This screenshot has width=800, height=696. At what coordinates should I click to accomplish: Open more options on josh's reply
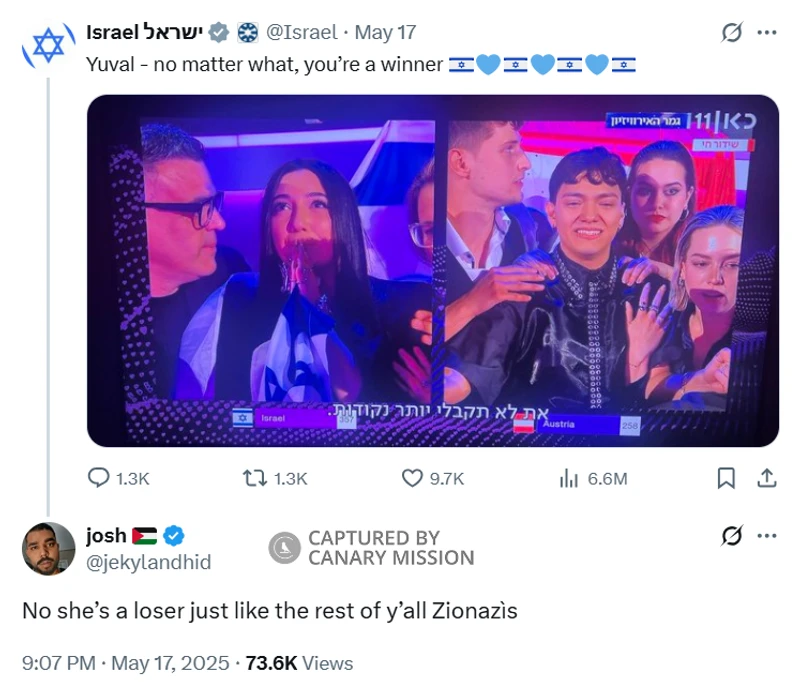point(767,537)
